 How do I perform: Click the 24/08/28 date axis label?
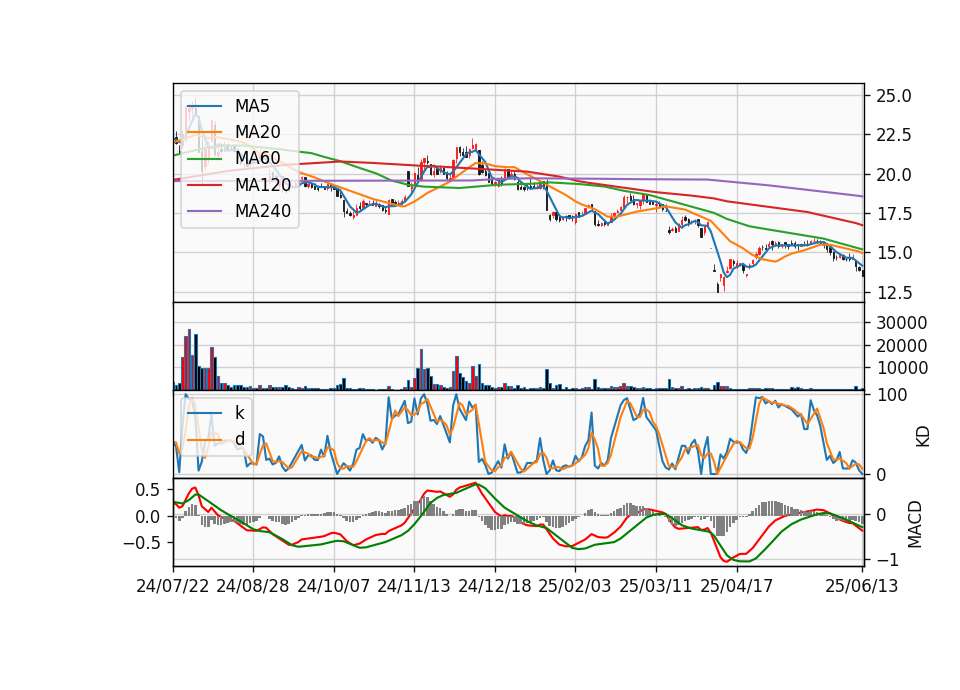(x=253, y=586)
